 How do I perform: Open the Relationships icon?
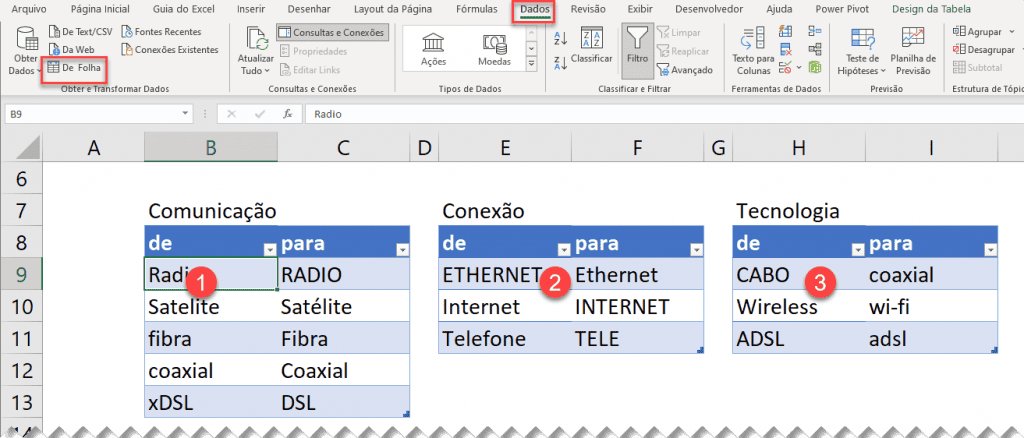[814, 49]
